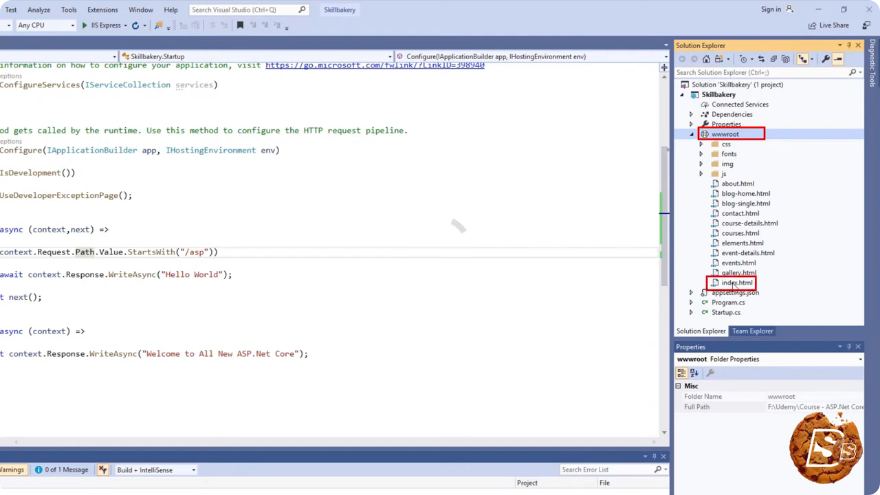Open the Diagnostic Tools side tab

pyautogui.click(x=872, y=62)
